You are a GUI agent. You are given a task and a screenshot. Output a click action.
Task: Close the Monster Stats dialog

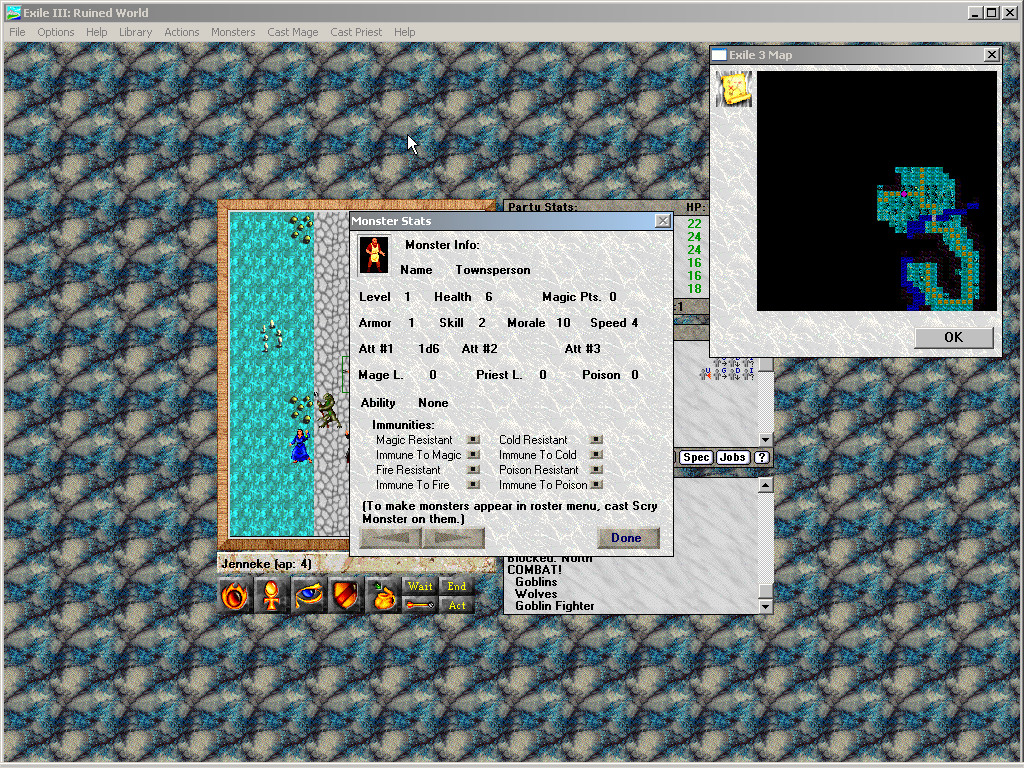point(663,221)
